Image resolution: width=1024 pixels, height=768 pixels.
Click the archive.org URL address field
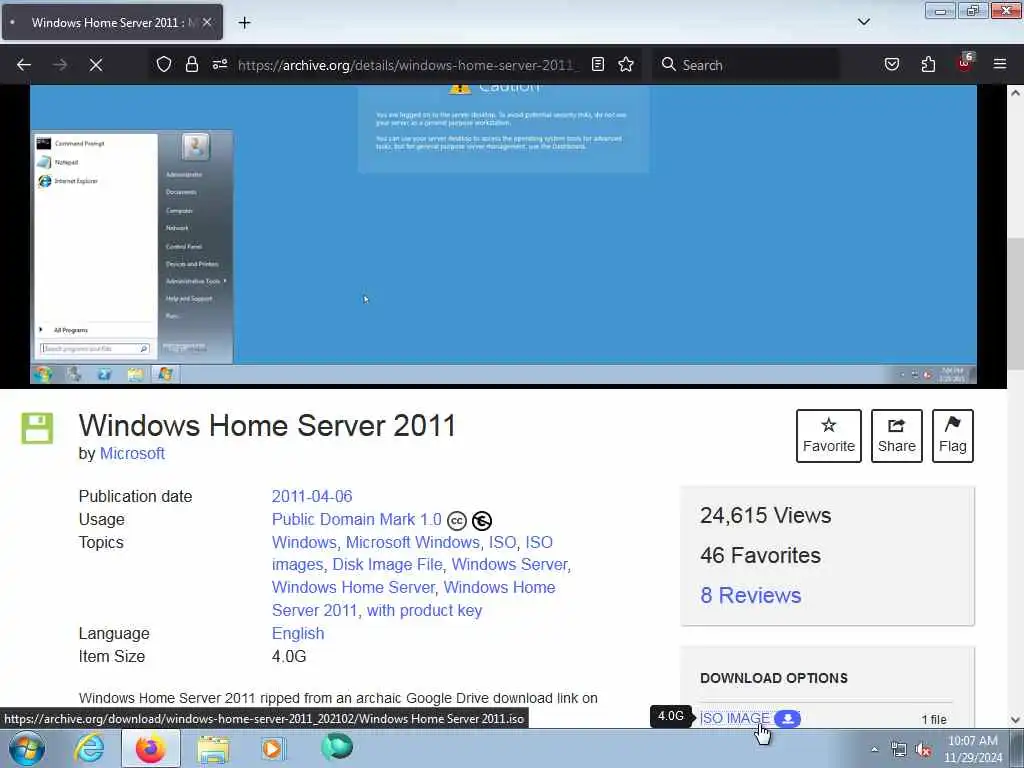[x=408, y=65]
